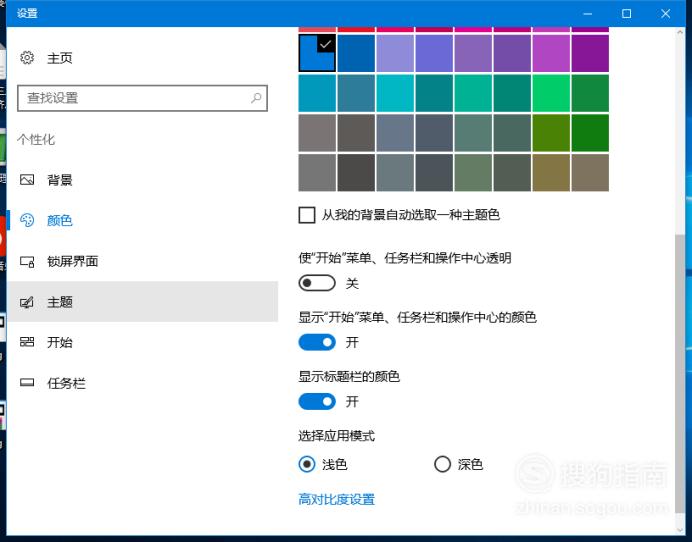Click the Start tiles icon
The image size is (692, 542).
[27, 342]
